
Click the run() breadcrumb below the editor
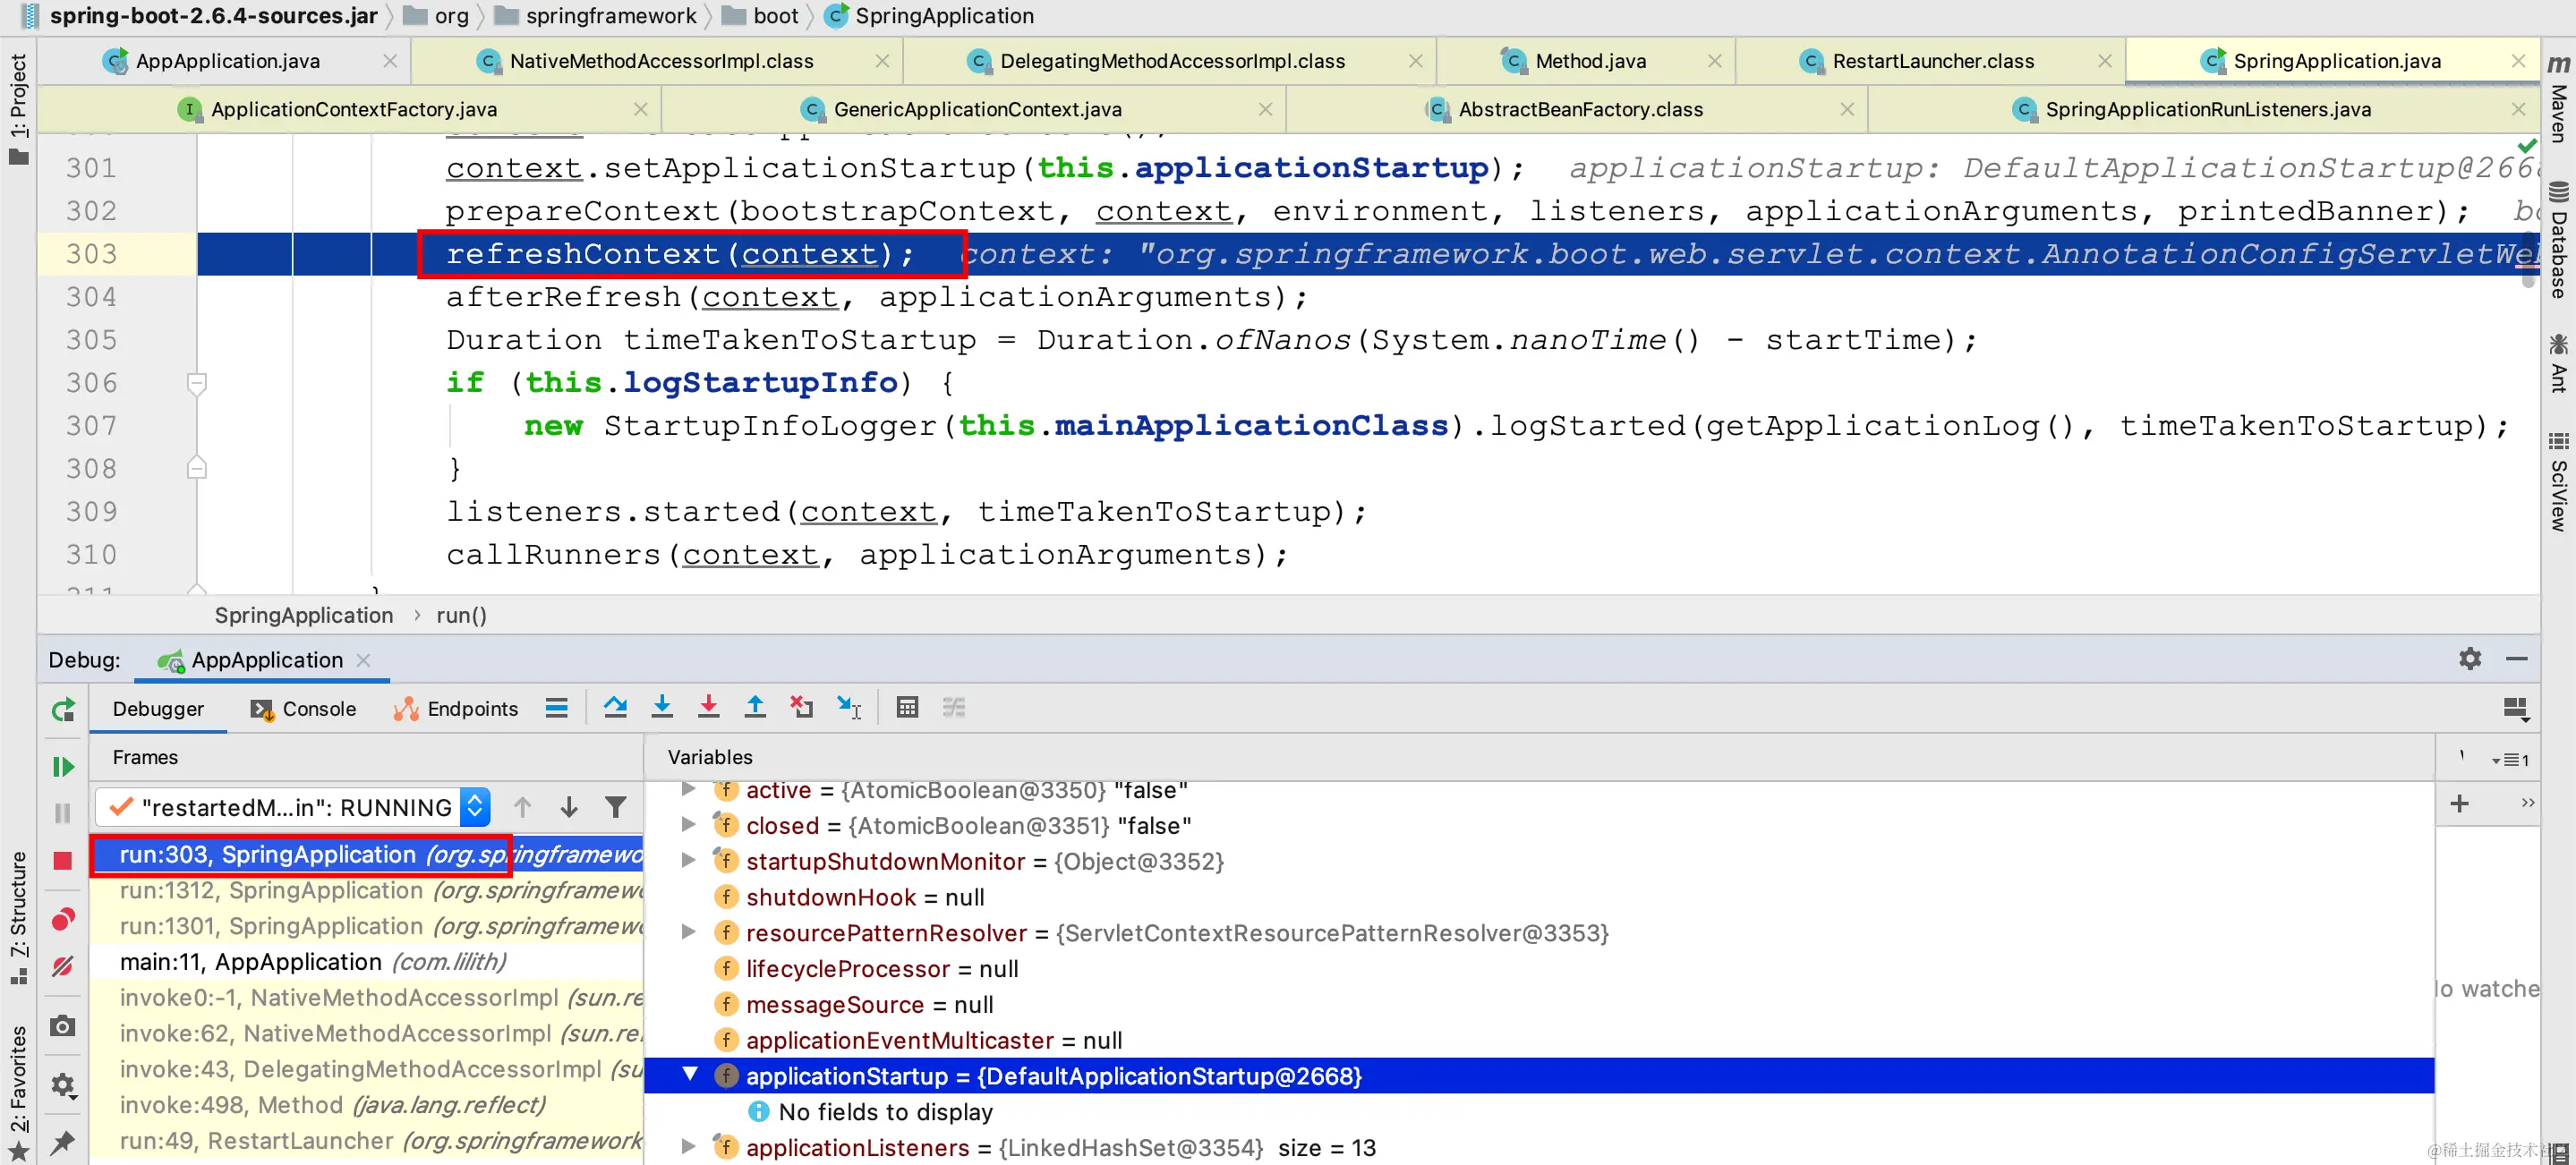click(461, 615)
